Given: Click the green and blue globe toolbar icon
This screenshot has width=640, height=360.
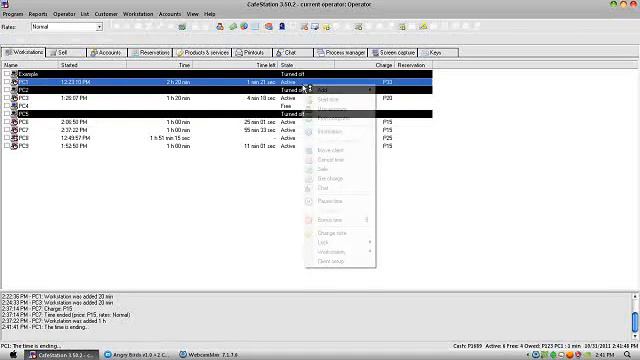Looking at the screenshot, I should click(244, 27).
